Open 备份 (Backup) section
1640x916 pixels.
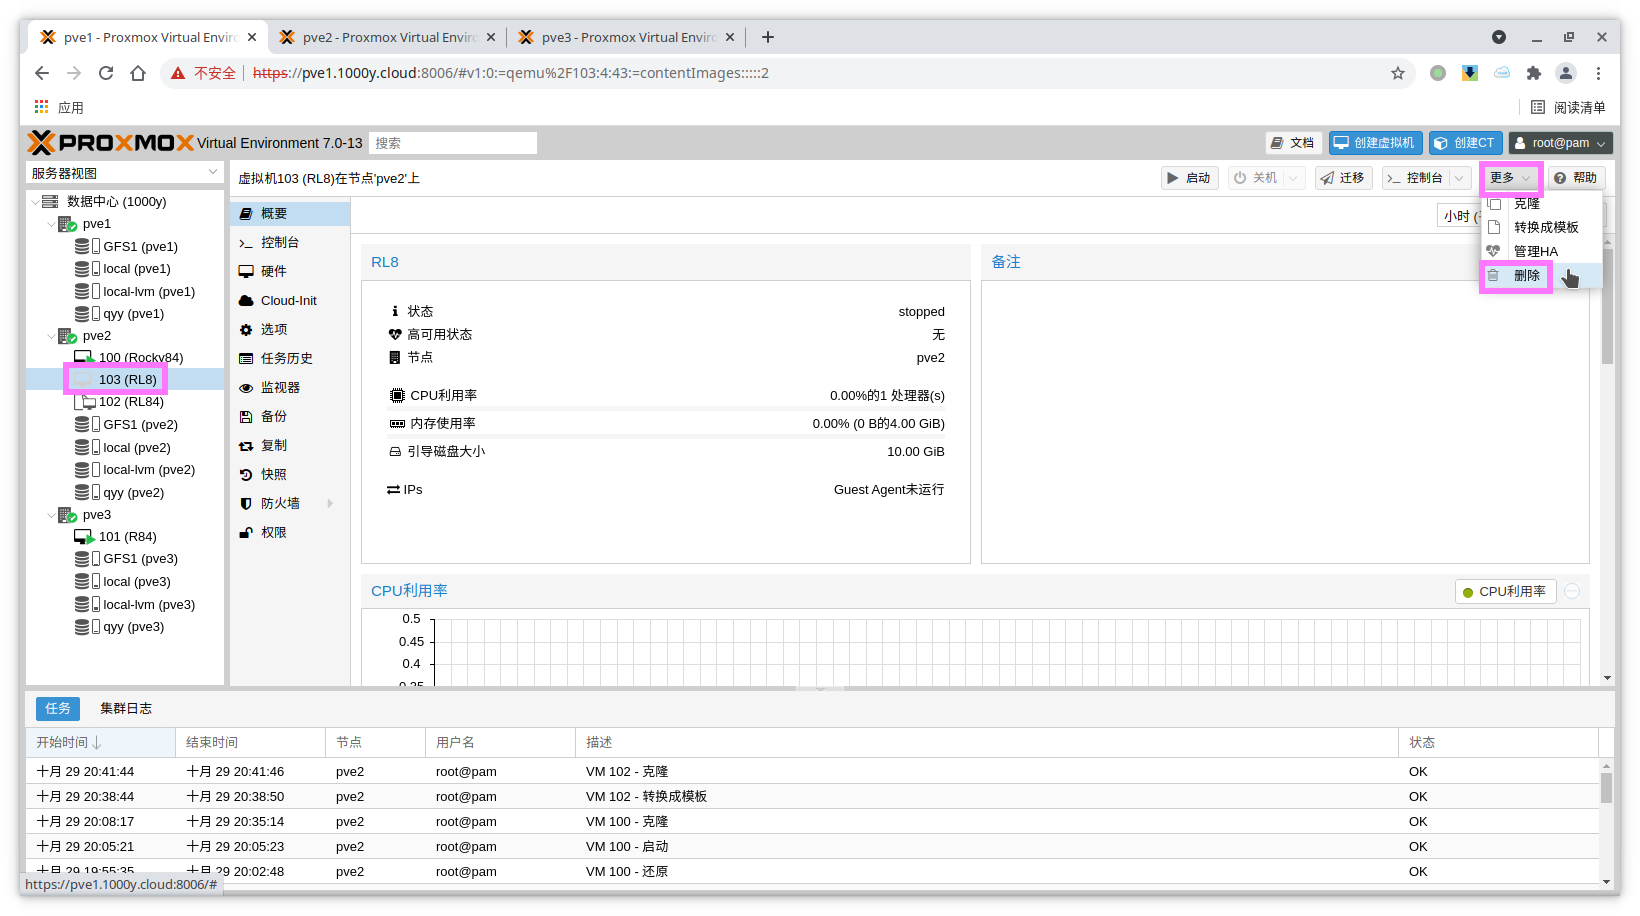click(273, 417)
